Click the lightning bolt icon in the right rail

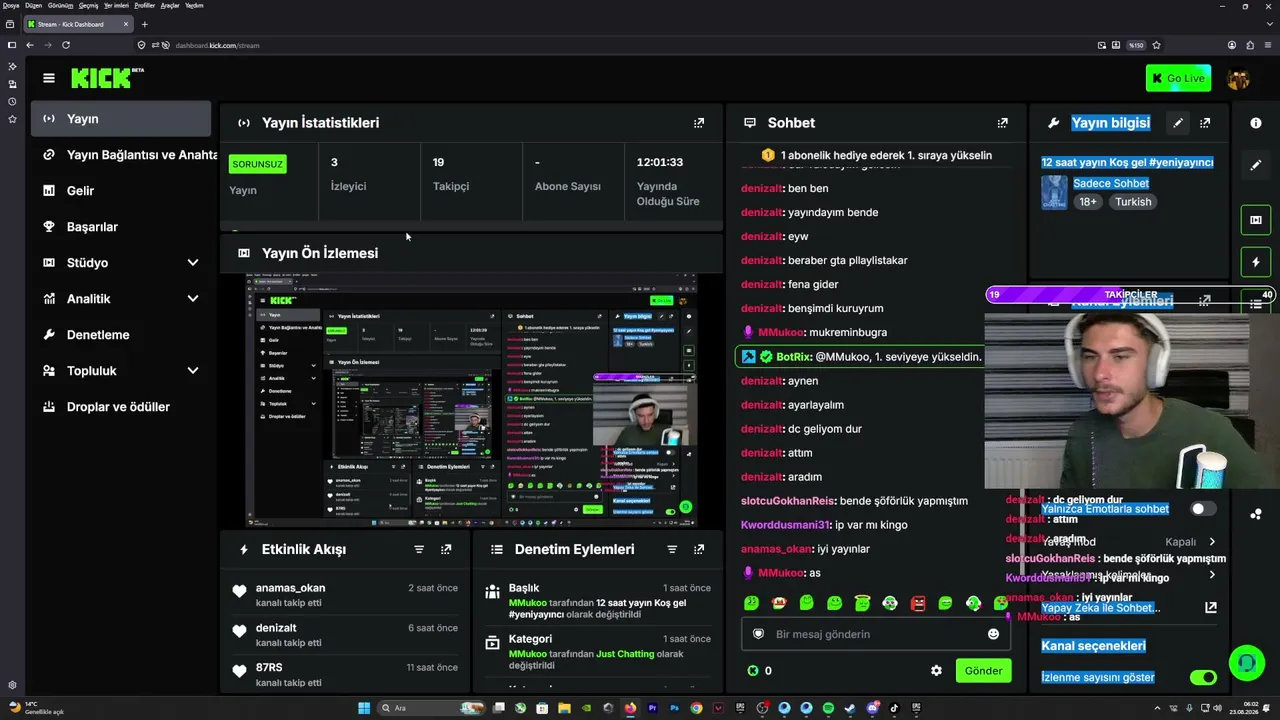[x=1256, y=262]
